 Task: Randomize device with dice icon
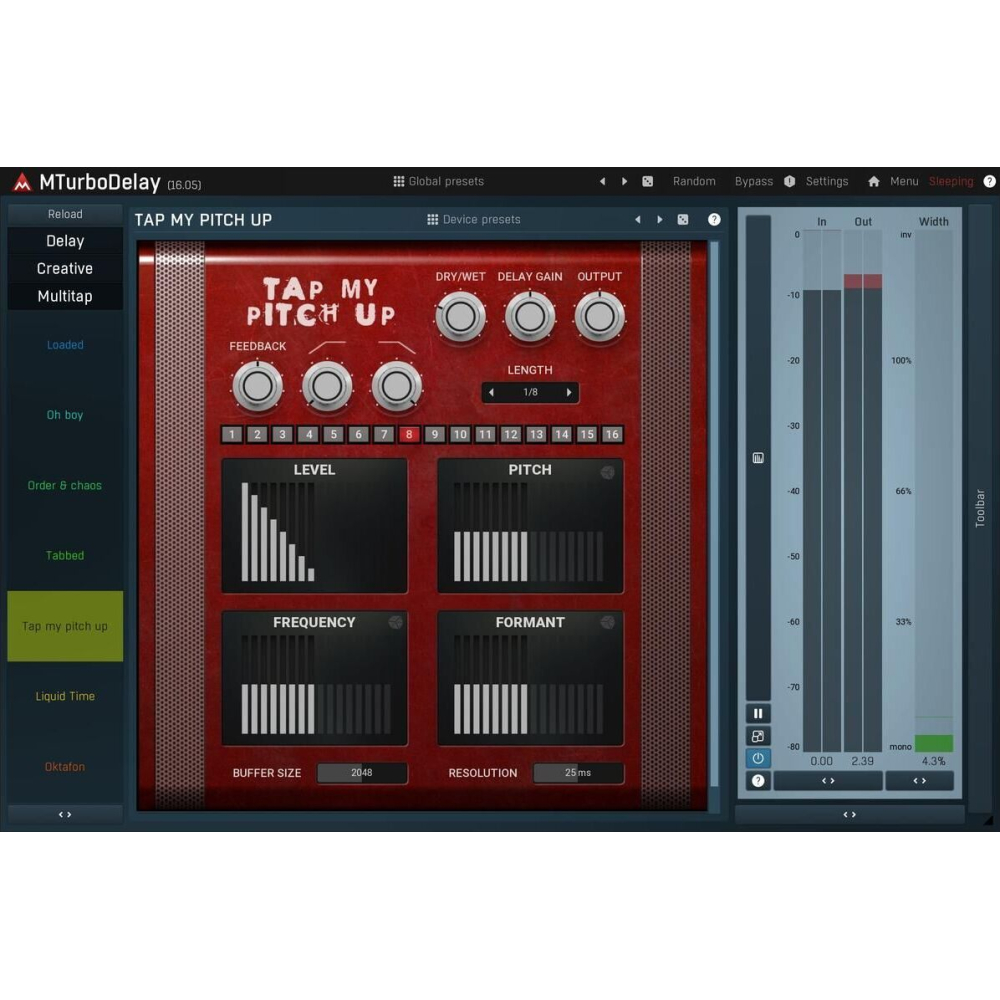pos(682,219)
